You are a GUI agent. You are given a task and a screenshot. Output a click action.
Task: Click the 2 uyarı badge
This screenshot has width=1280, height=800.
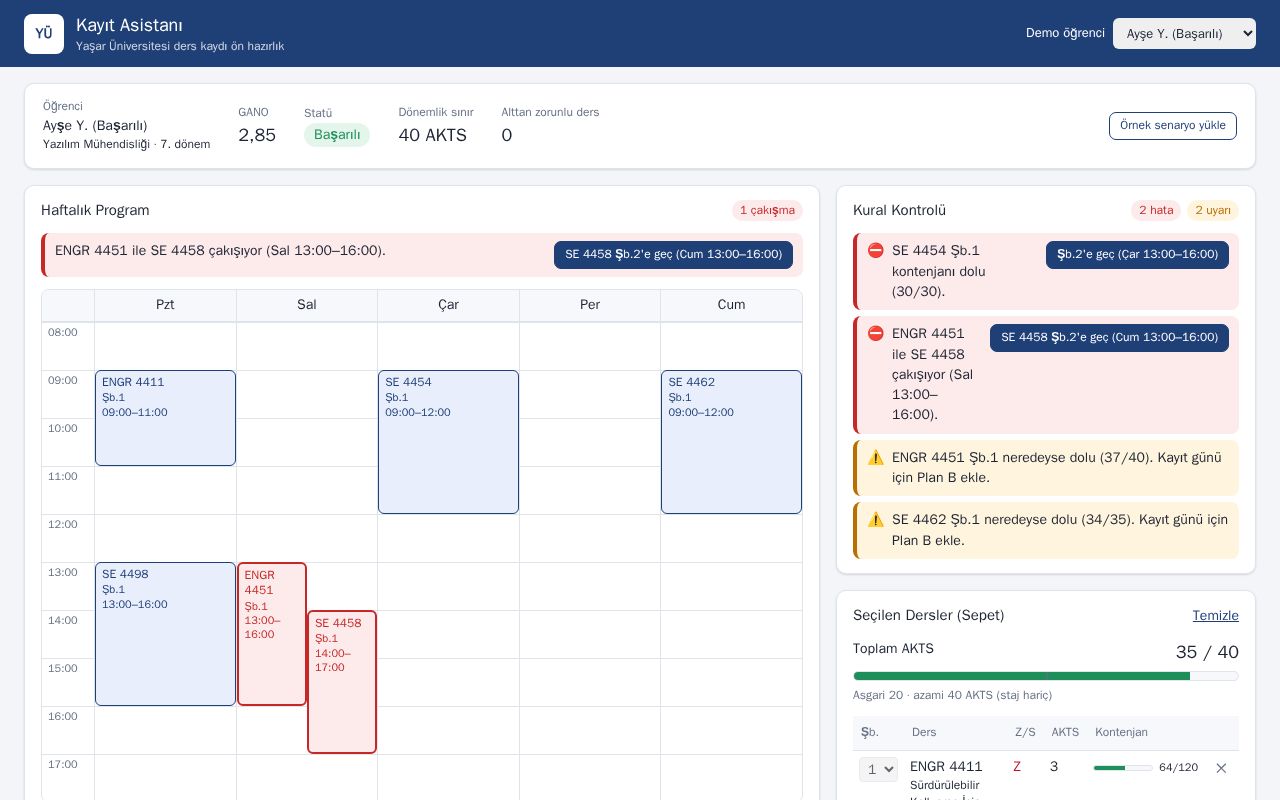coord(1213,210)
